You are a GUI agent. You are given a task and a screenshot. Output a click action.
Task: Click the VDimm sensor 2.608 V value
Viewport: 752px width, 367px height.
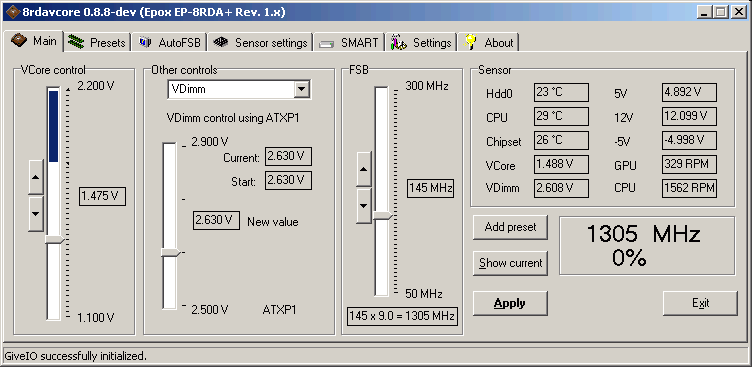point(561,188)
